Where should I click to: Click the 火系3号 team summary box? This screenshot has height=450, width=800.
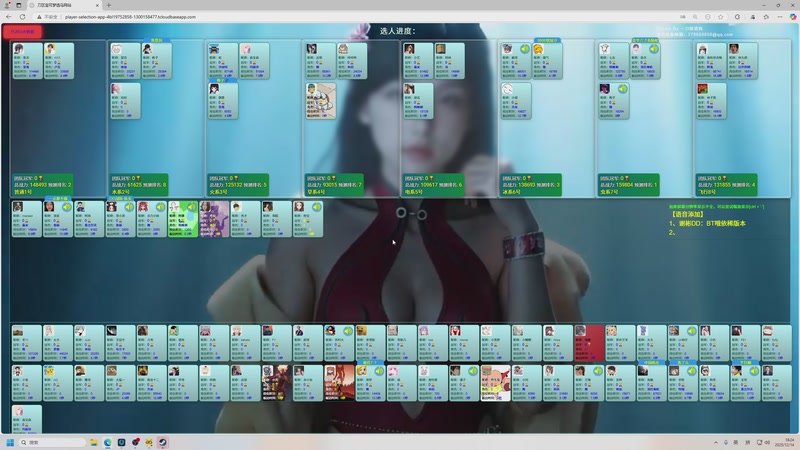(x=238, y=185)
